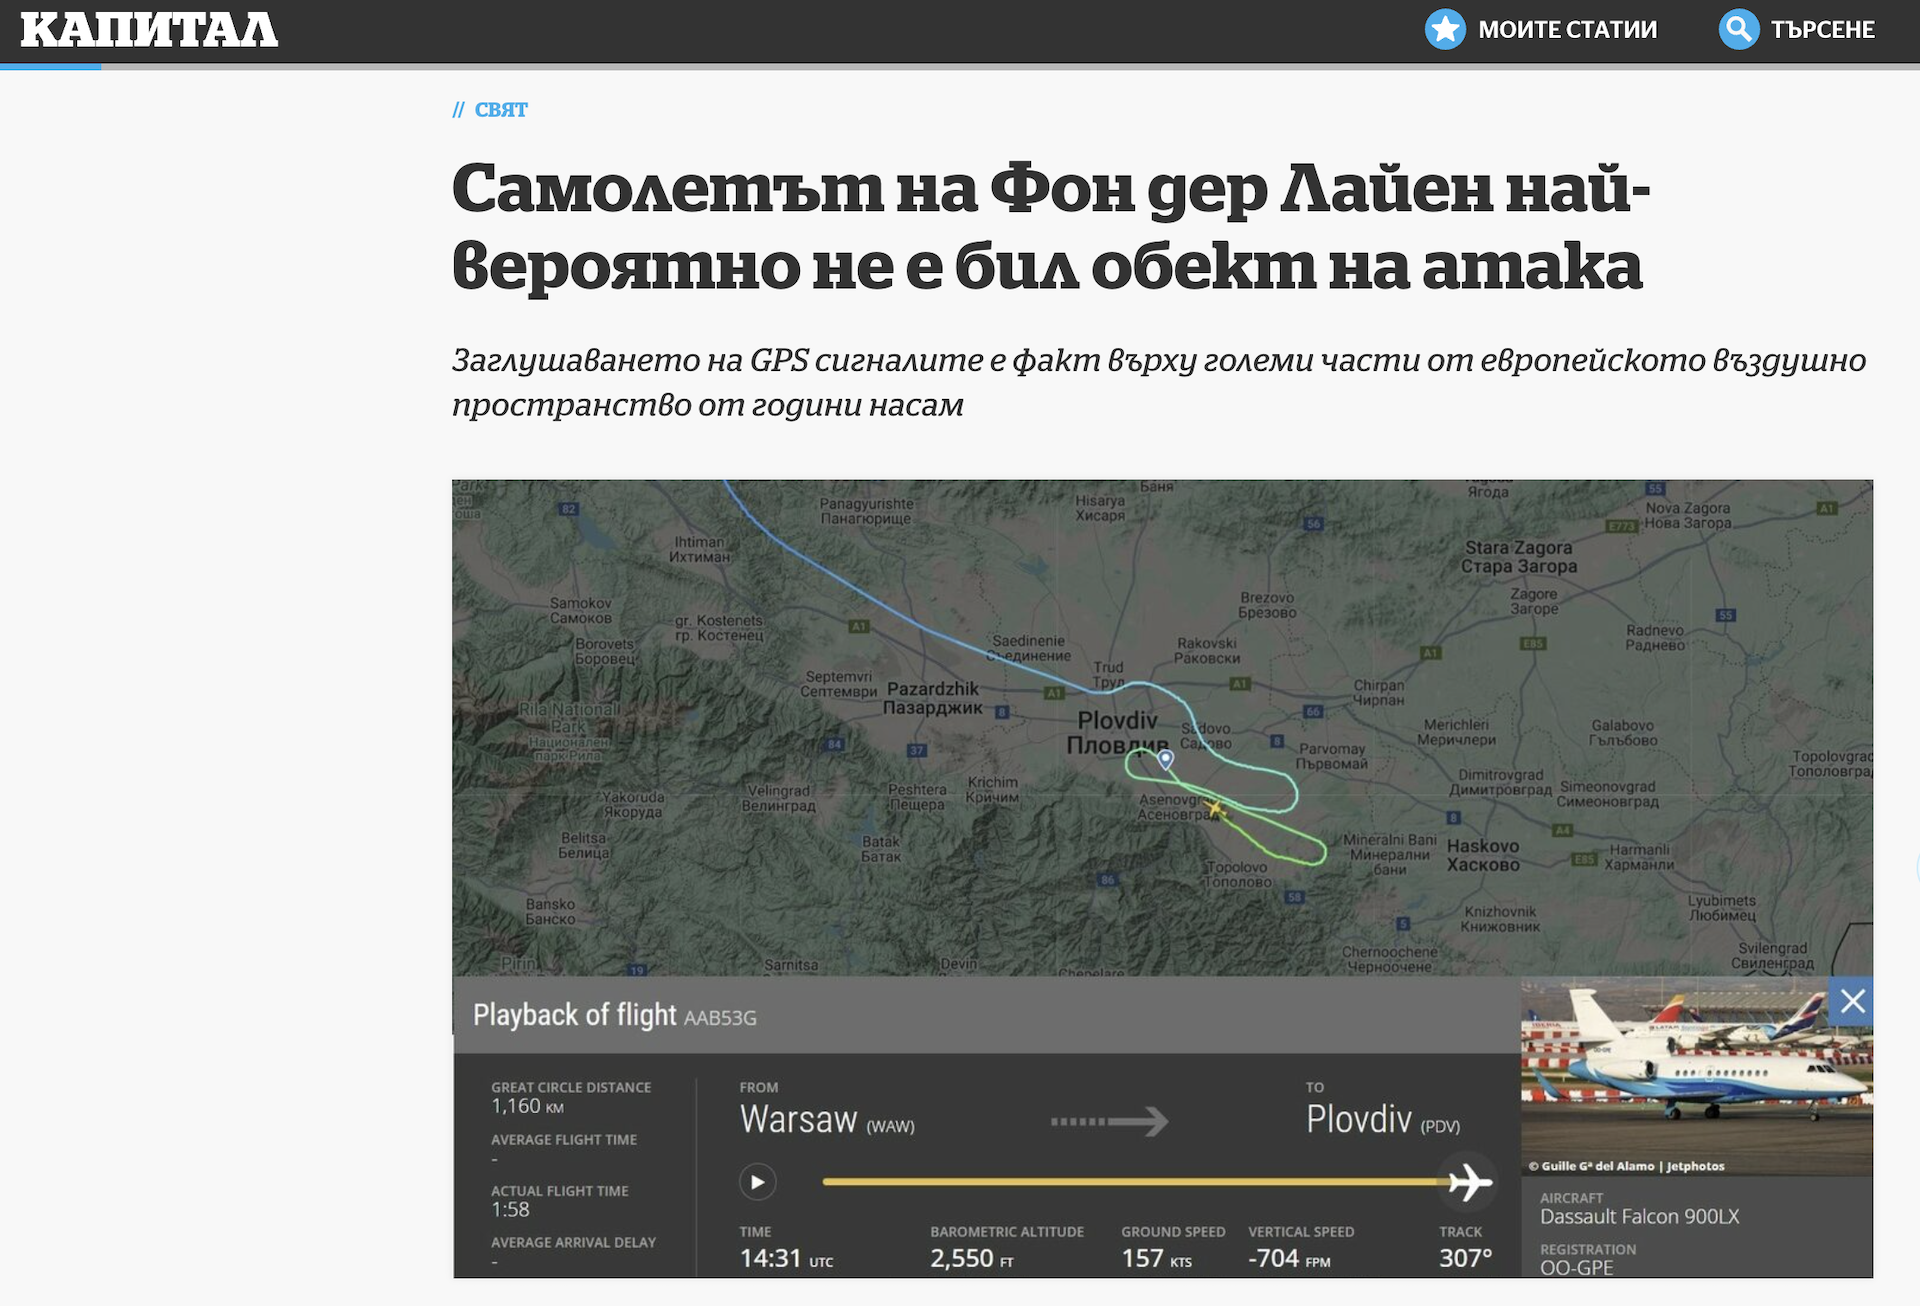Screen dimensions: 1920x1306
Task: Open the СВЯТ section
Action: [x=500, y=110]
